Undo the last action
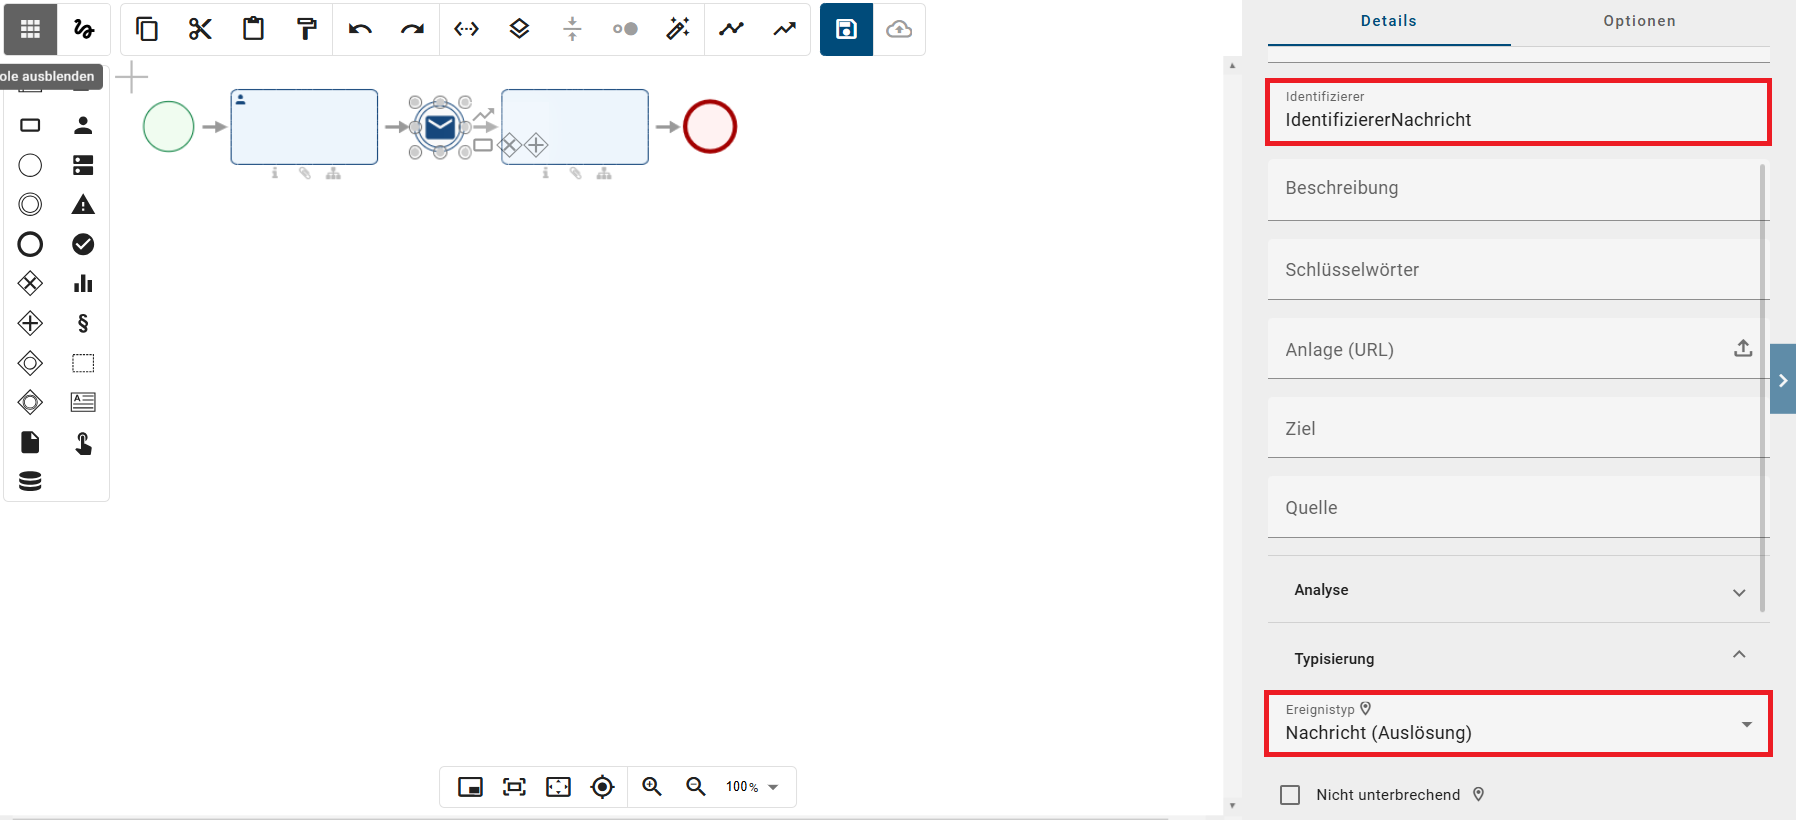This screenshot has width=1796, height=820. tap(360, 29)
